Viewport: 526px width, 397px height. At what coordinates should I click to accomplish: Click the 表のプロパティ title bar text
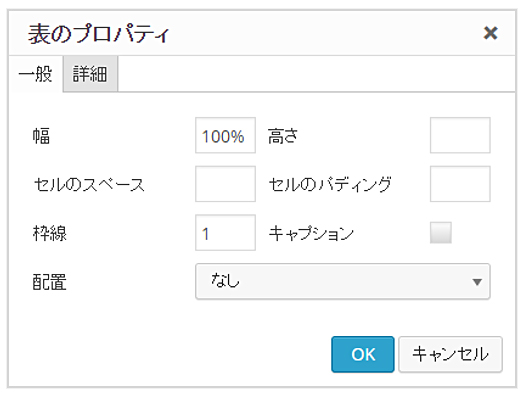click(x=98, y=34)
